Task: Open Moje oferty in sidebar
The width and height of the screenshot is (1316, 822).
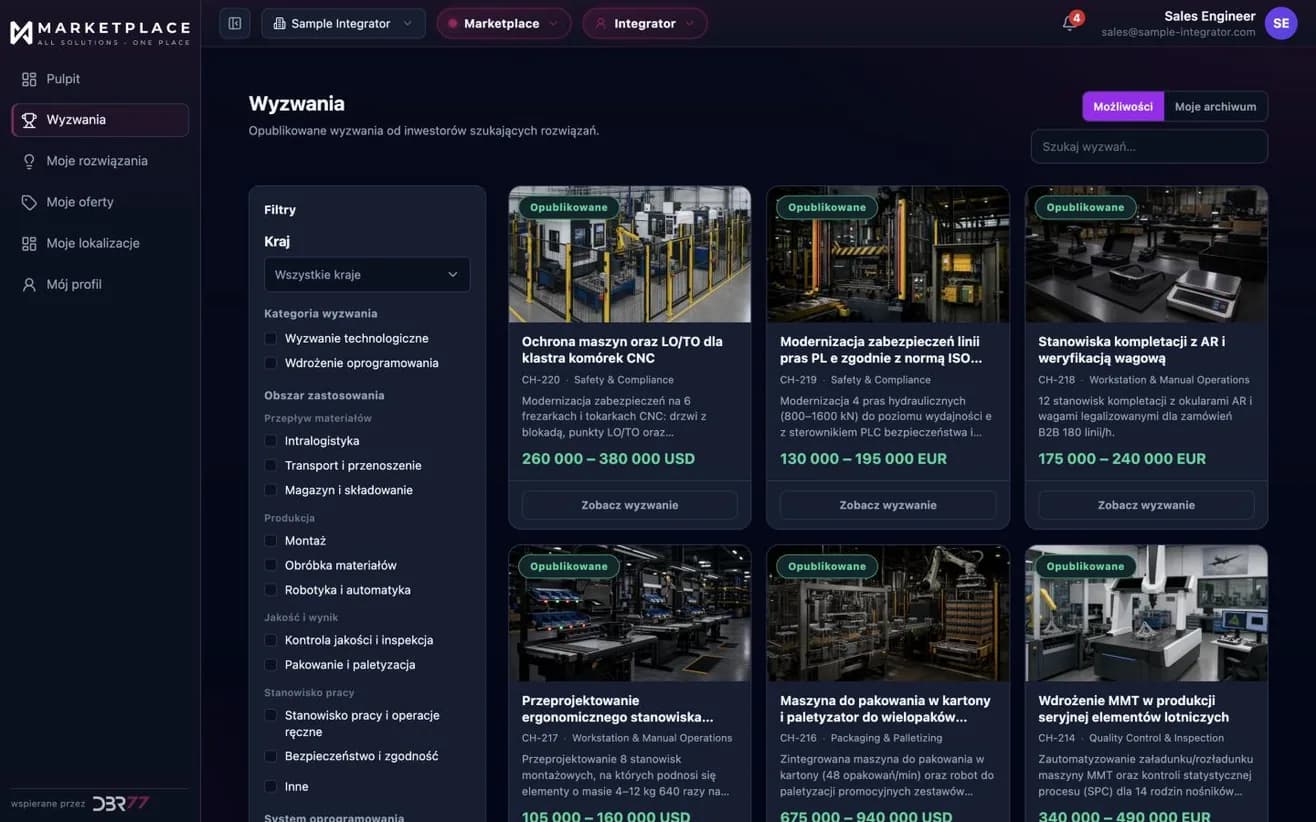Action: coord(100,202)
